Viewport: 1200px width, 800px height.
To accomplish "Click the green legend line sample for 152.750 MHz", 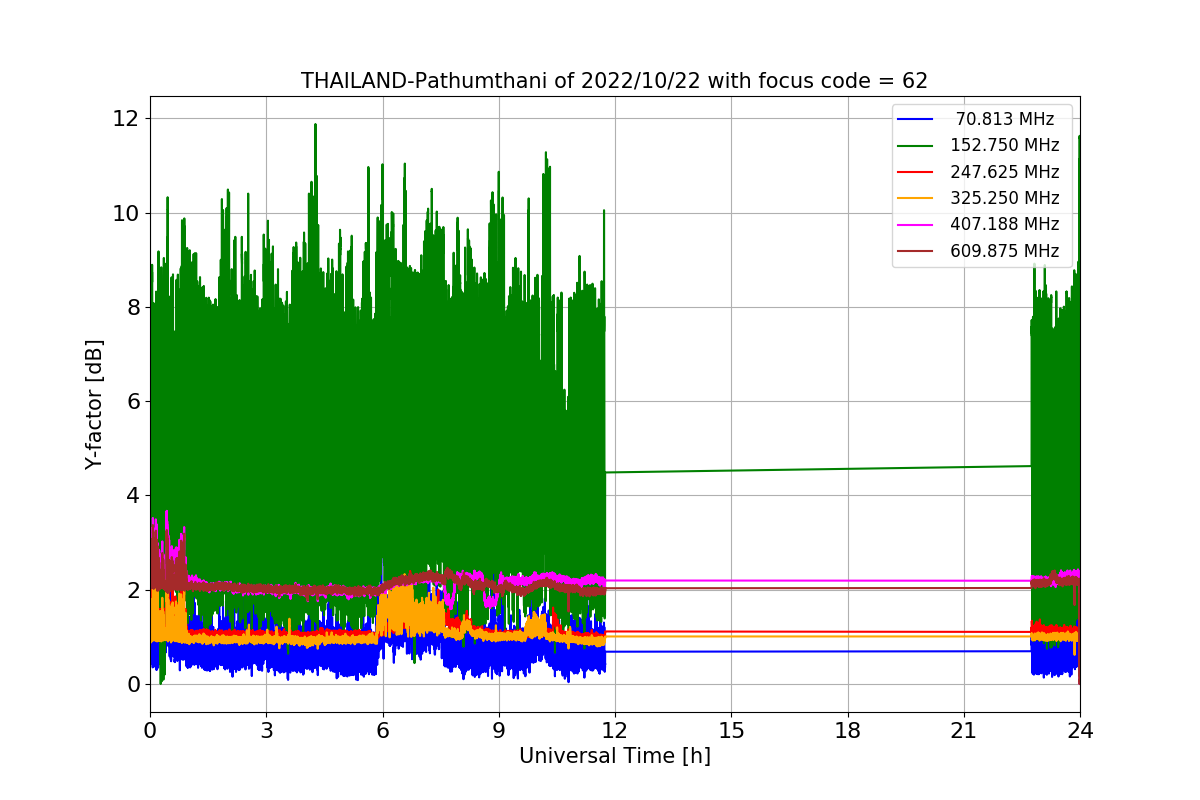I will click(915, 146).
